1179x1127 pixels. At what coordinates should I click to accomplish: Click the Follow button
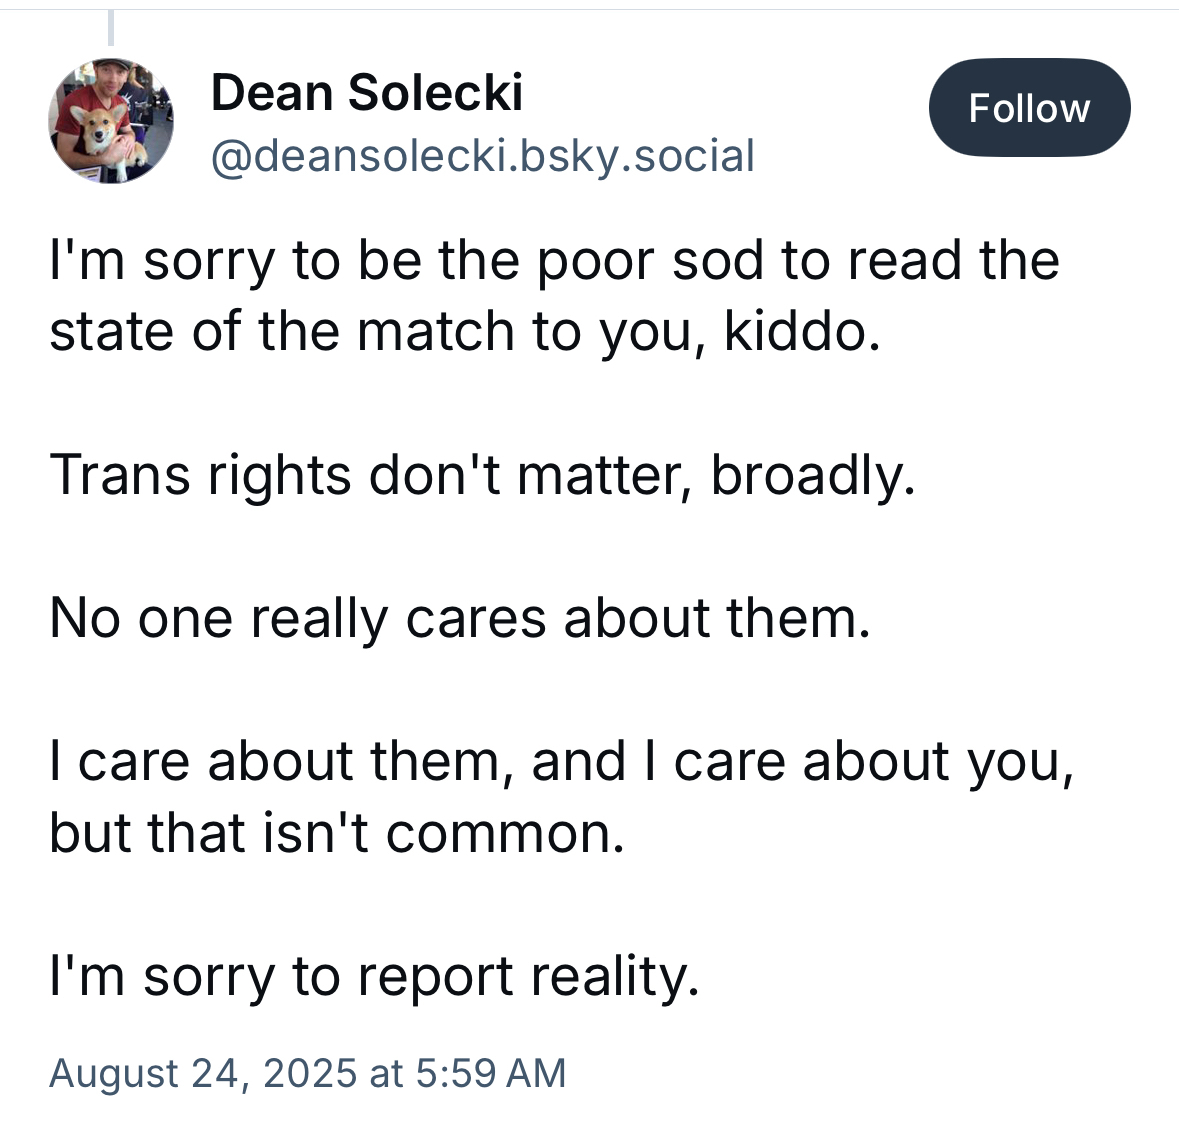(1029, 108)
